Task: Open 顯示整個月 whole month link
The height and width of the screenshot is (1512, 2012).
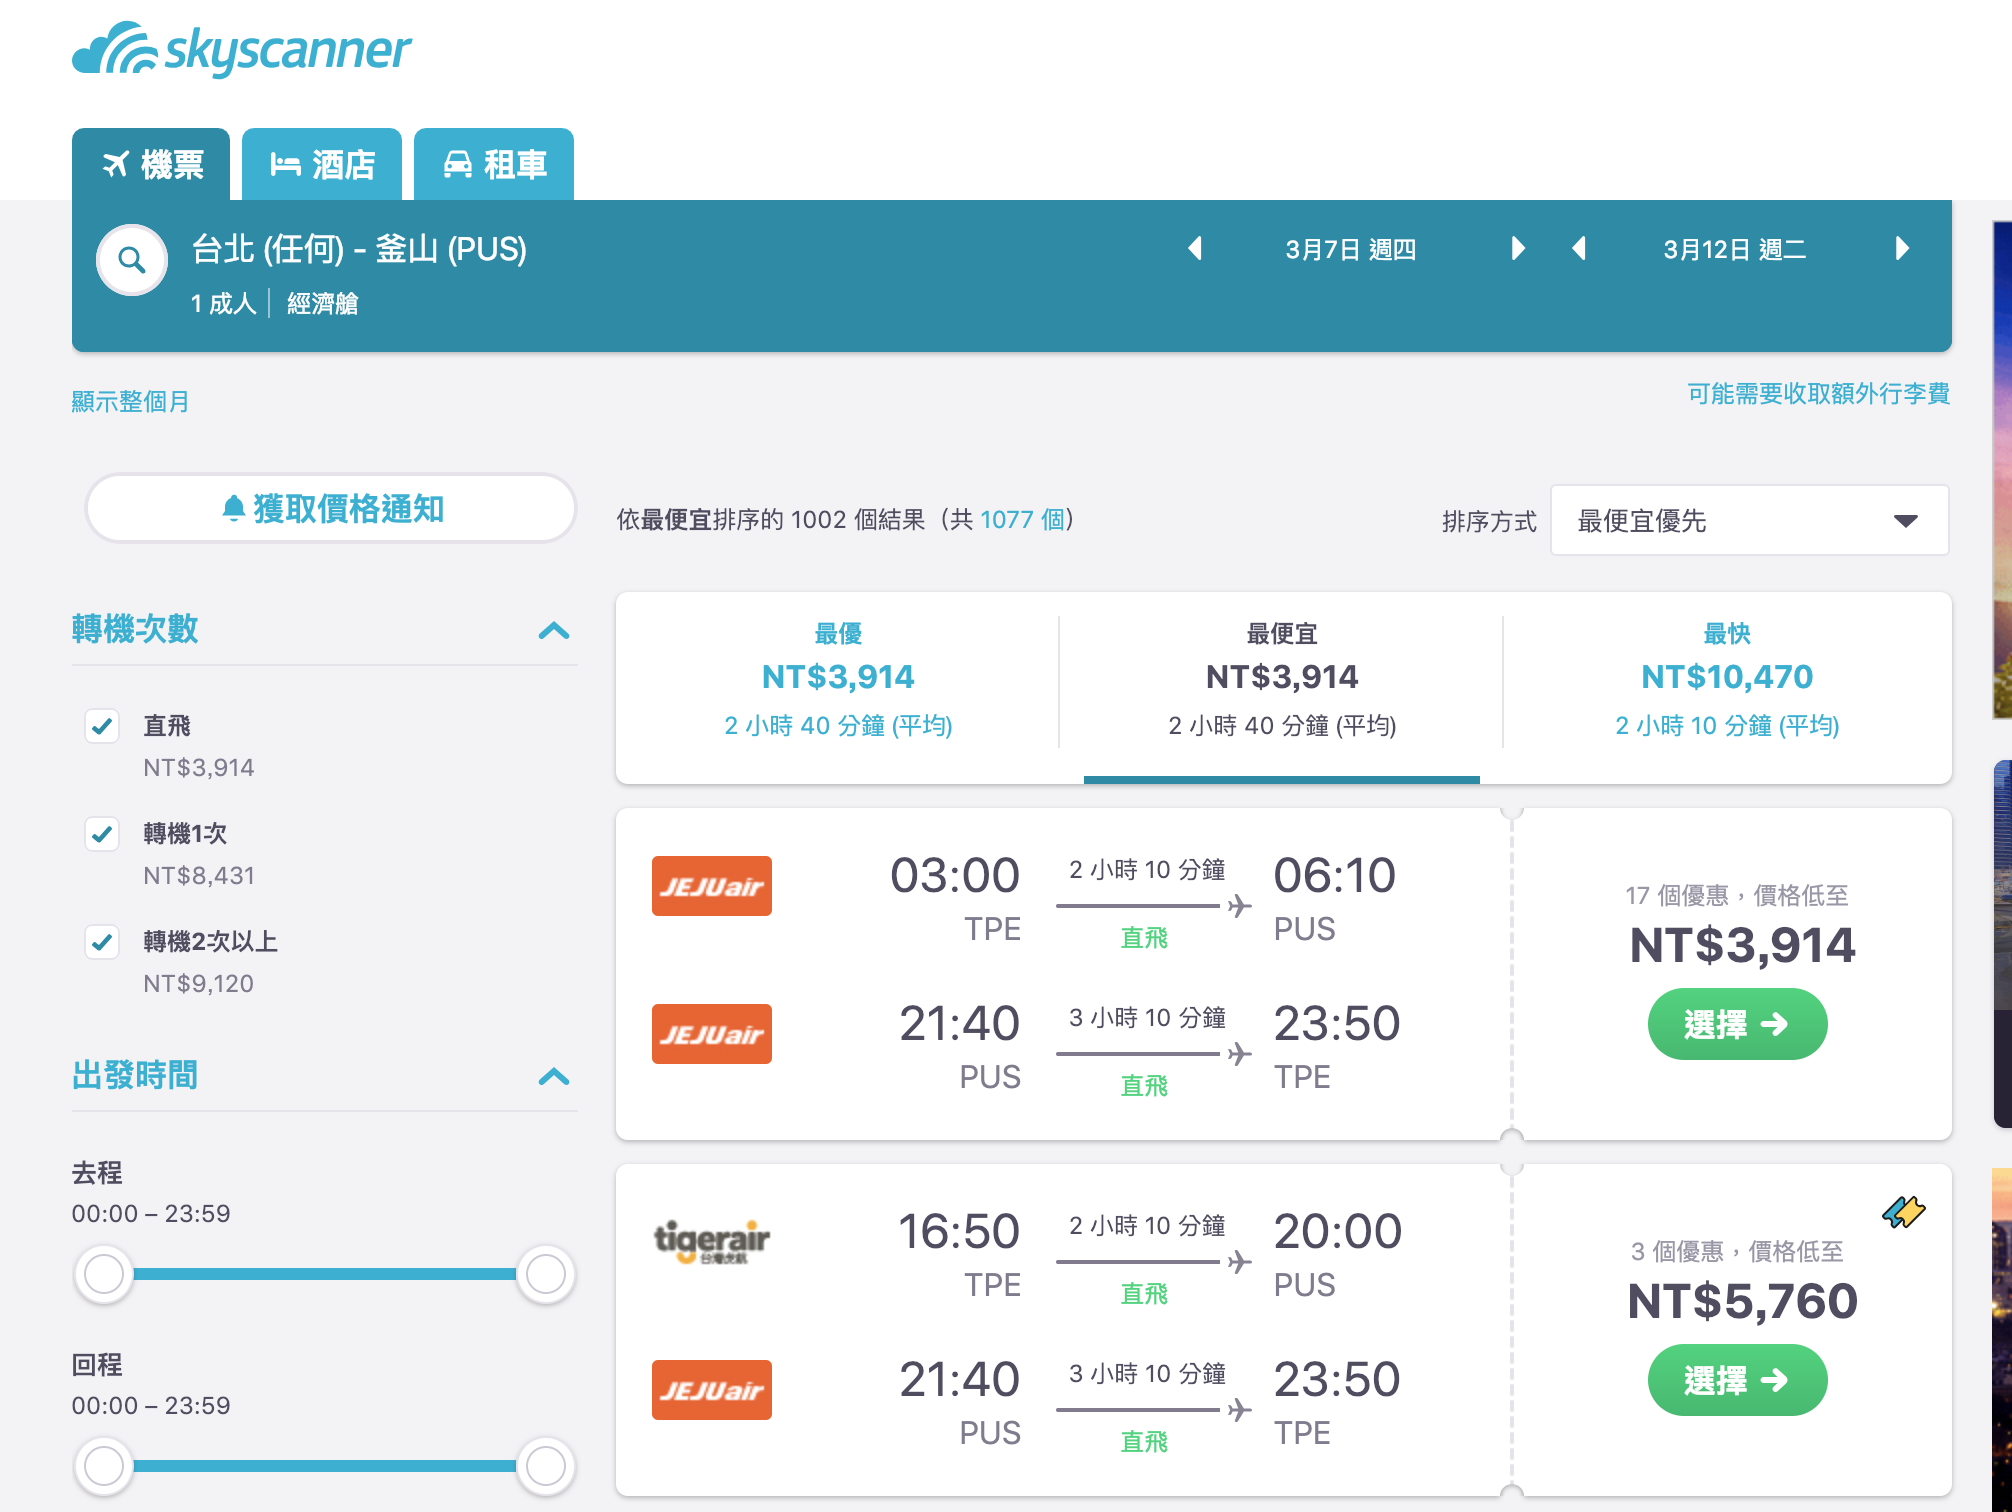Action: 130,402
